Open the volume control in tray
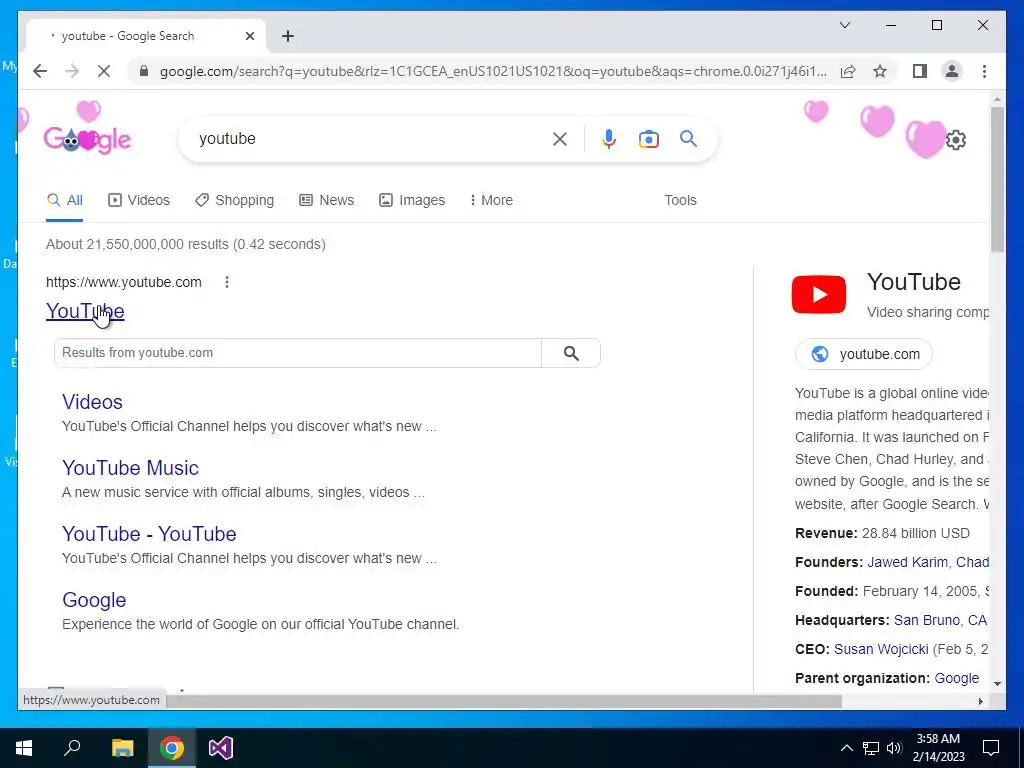 [x=894, y=748]
